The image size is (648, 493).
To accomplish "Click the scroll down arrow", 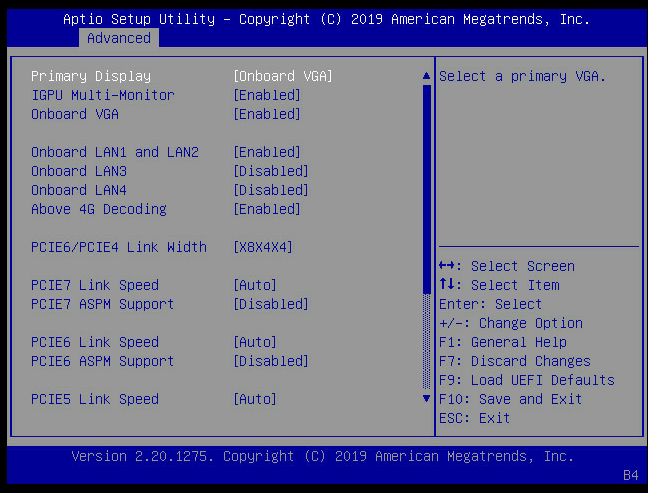I will tap(426, 399).
